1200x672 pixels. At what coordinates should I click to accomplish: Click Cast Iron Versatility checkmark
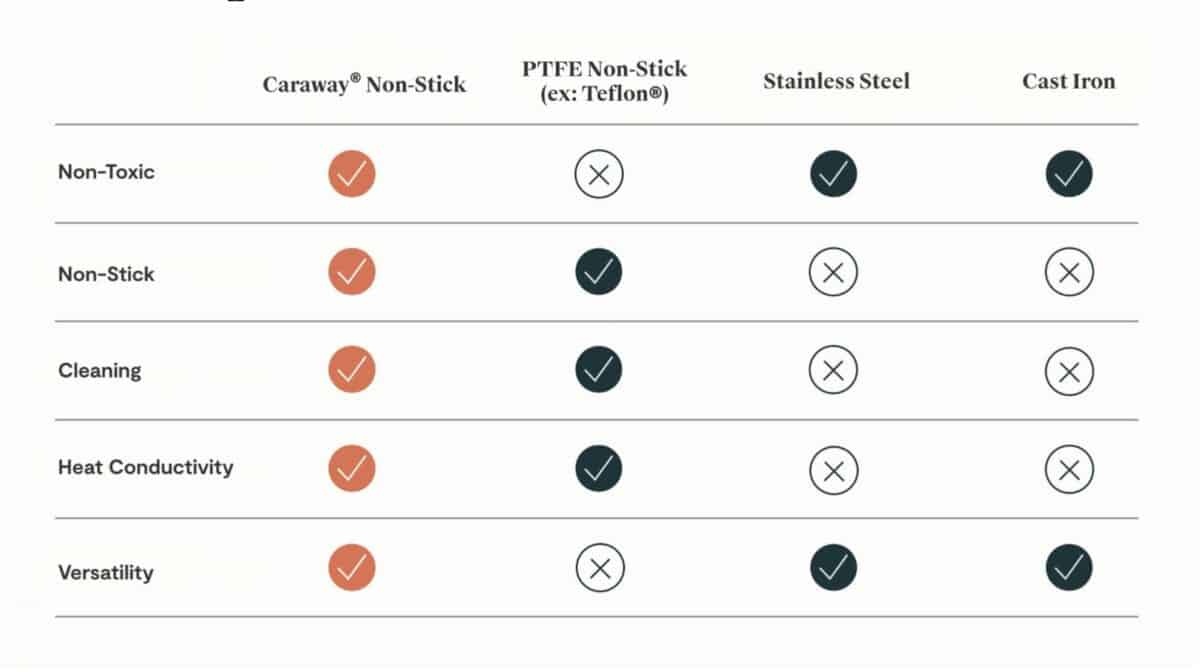[1069, 568]
